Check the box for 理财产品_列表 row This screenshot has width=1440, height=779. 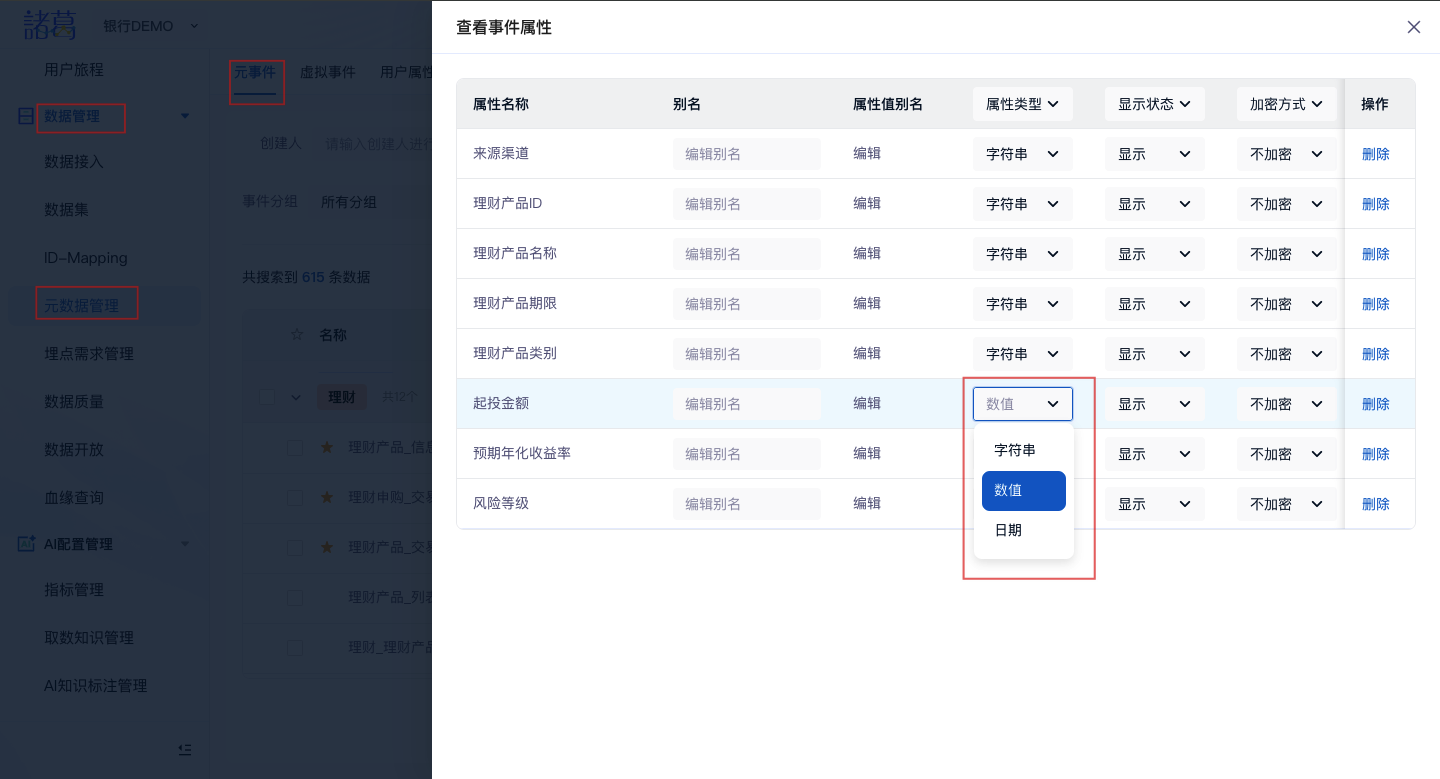point(295,597)
